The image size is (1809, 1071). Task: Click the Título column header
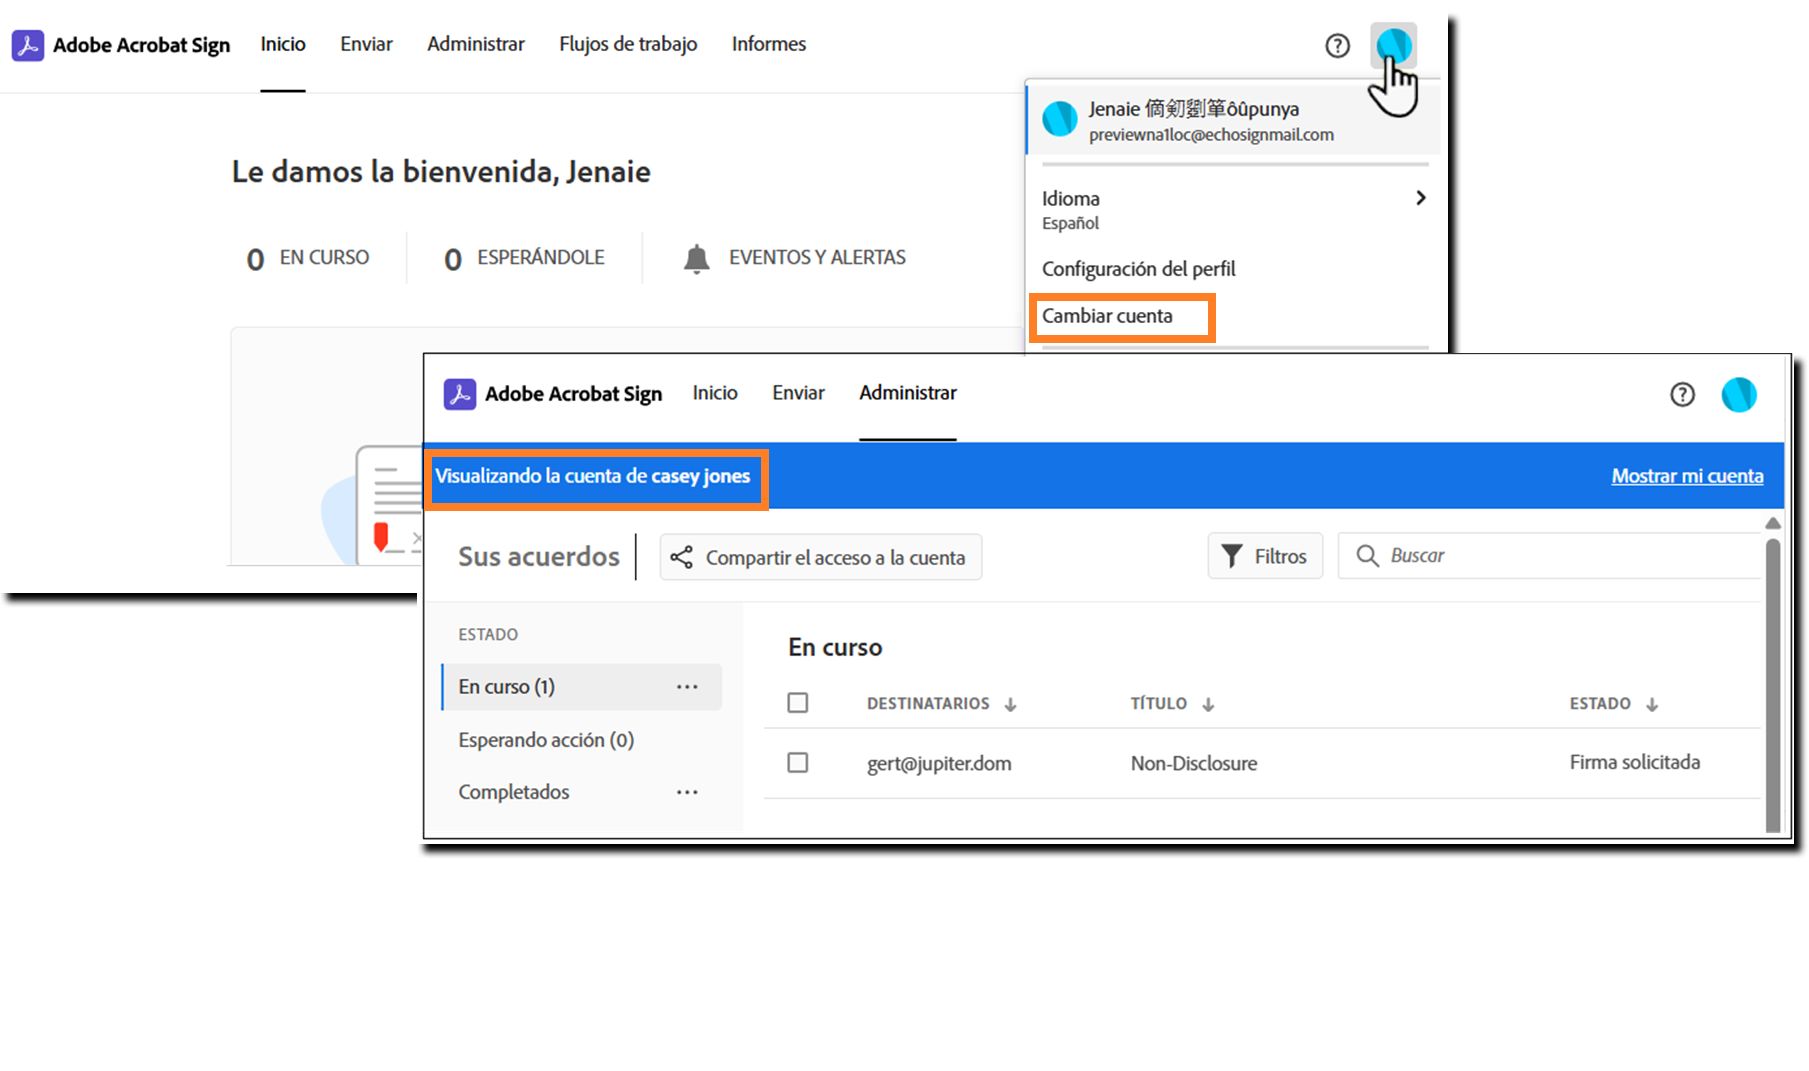[x=1159, y=704]
